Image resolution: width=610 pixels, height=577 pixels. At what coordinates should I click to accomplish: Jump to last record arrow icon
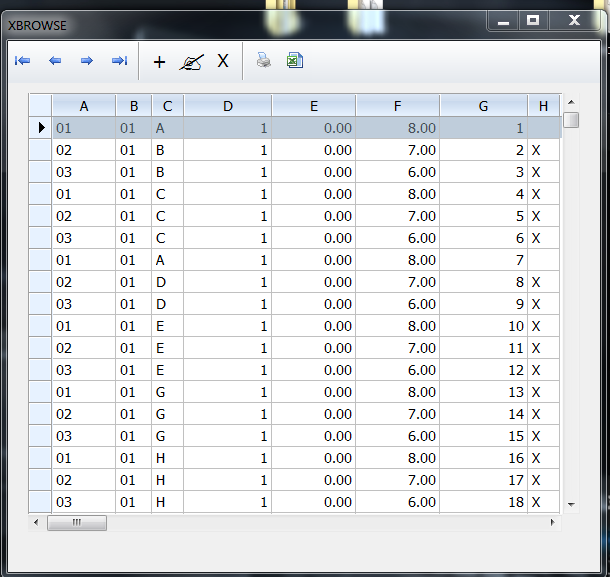(119, 61)
